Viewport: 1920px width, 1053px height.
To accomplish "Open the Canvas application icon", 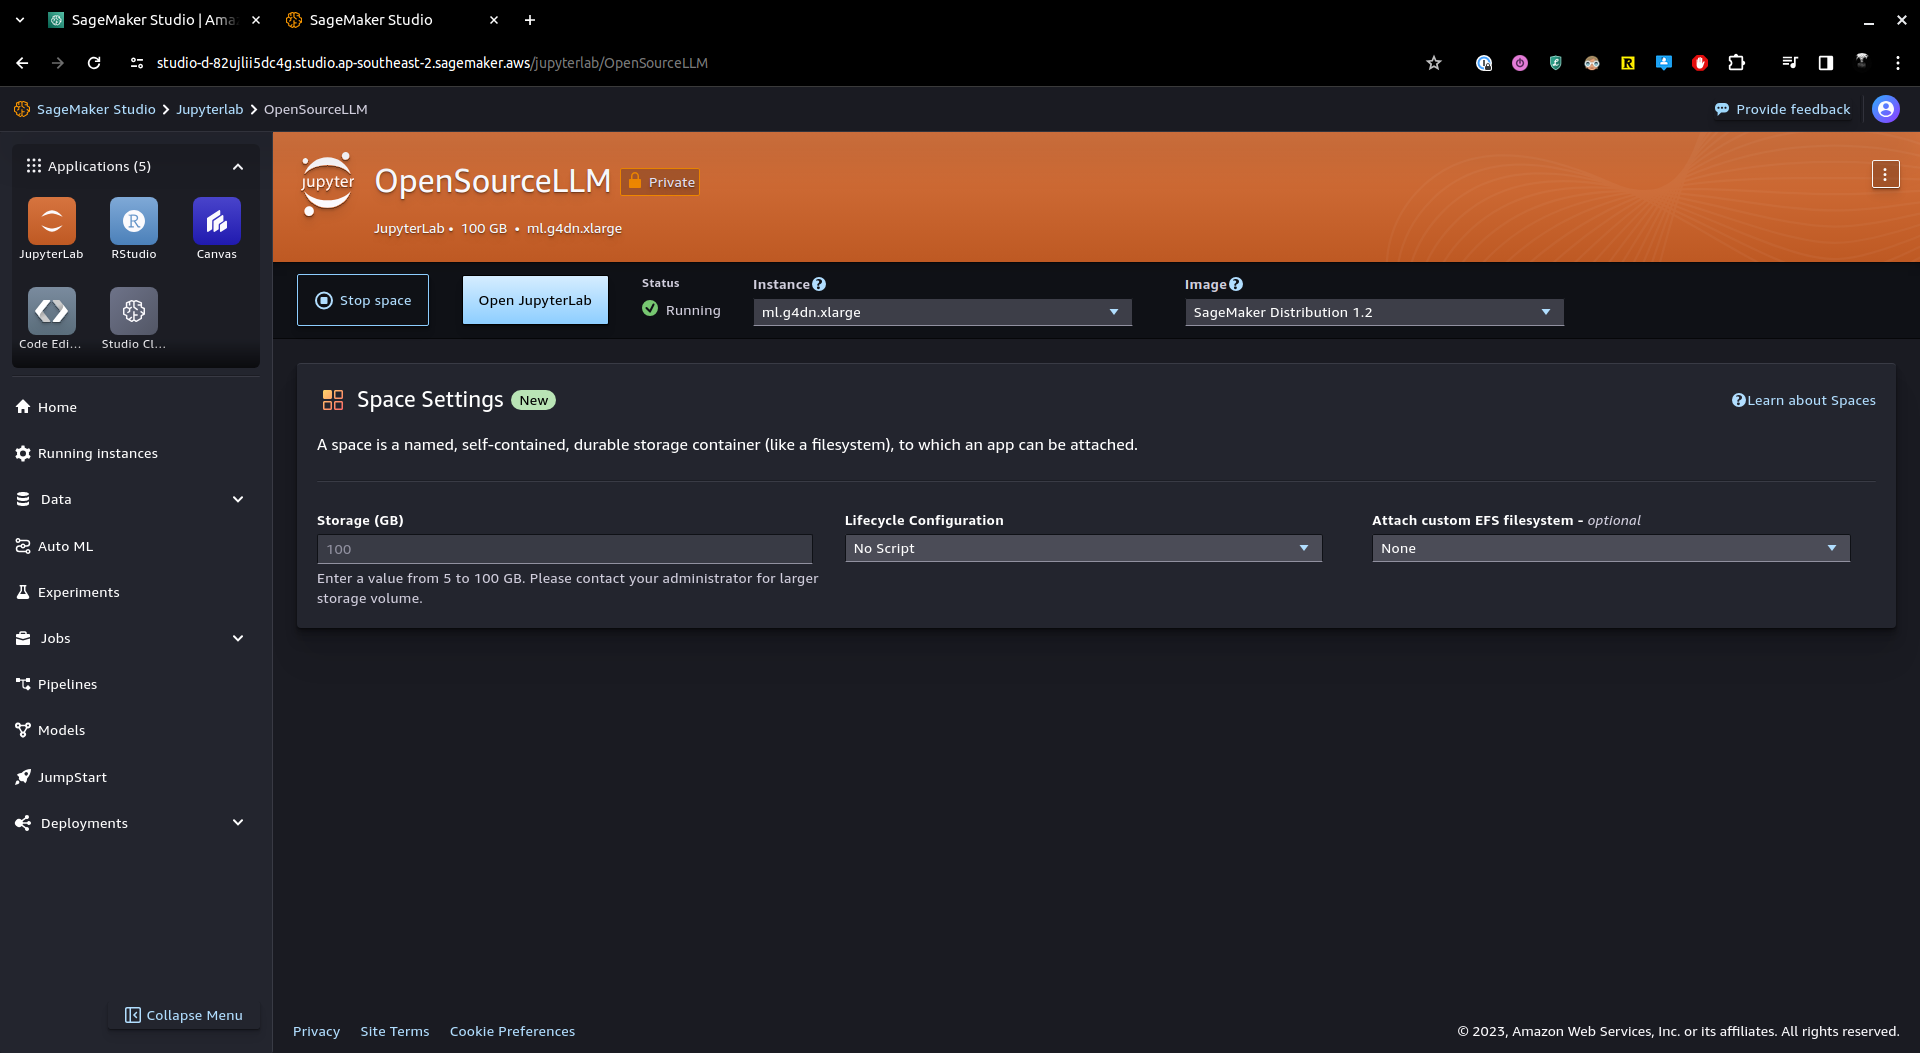I will click(216, 222).
